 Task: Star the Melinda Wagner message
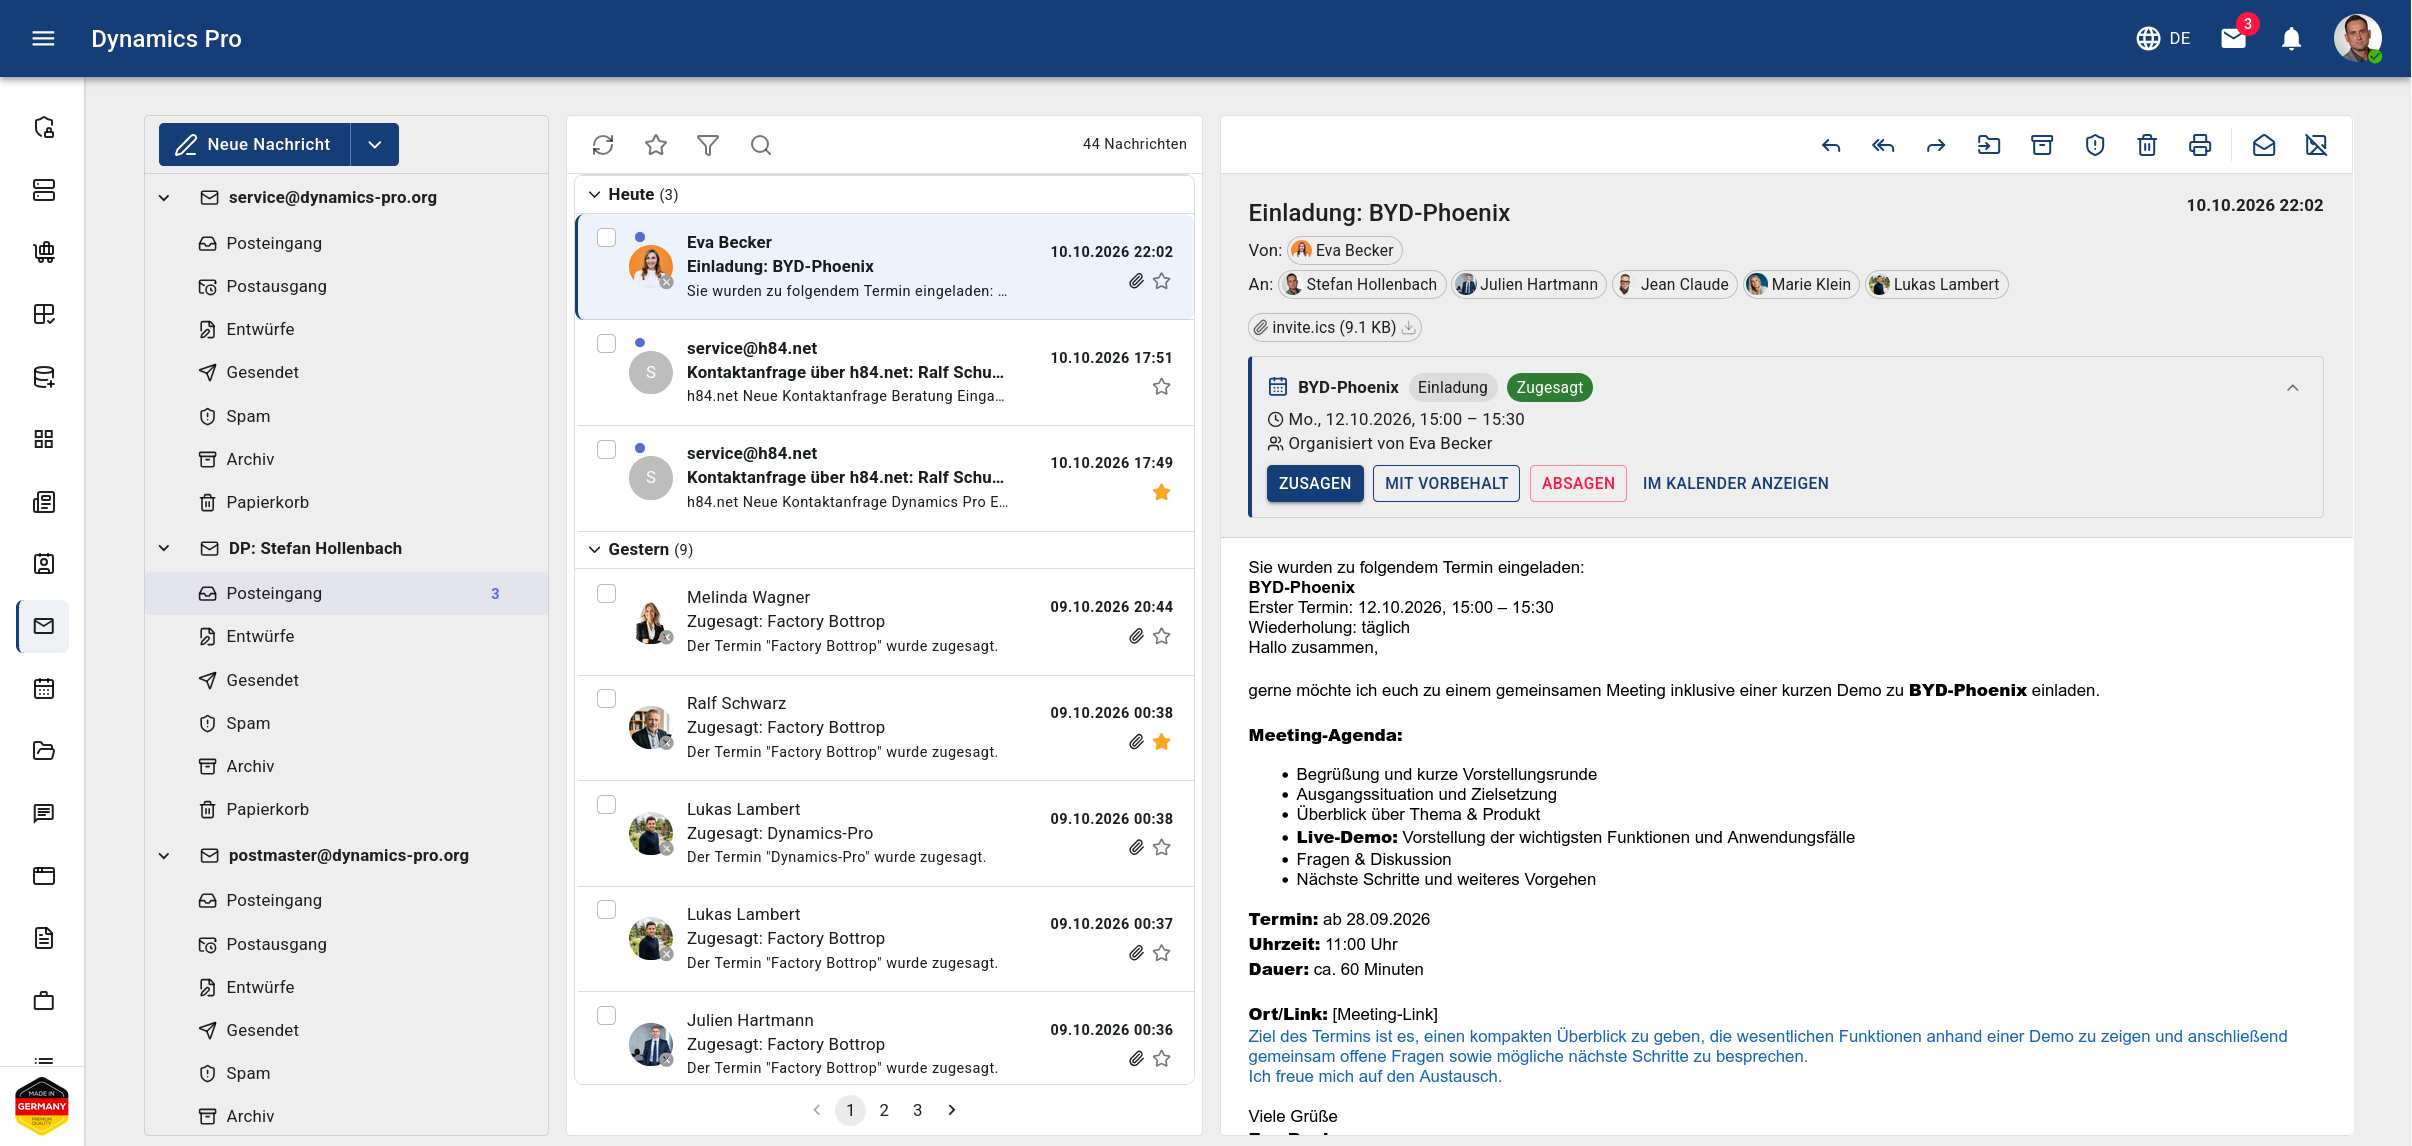(x=1161, y=636)
